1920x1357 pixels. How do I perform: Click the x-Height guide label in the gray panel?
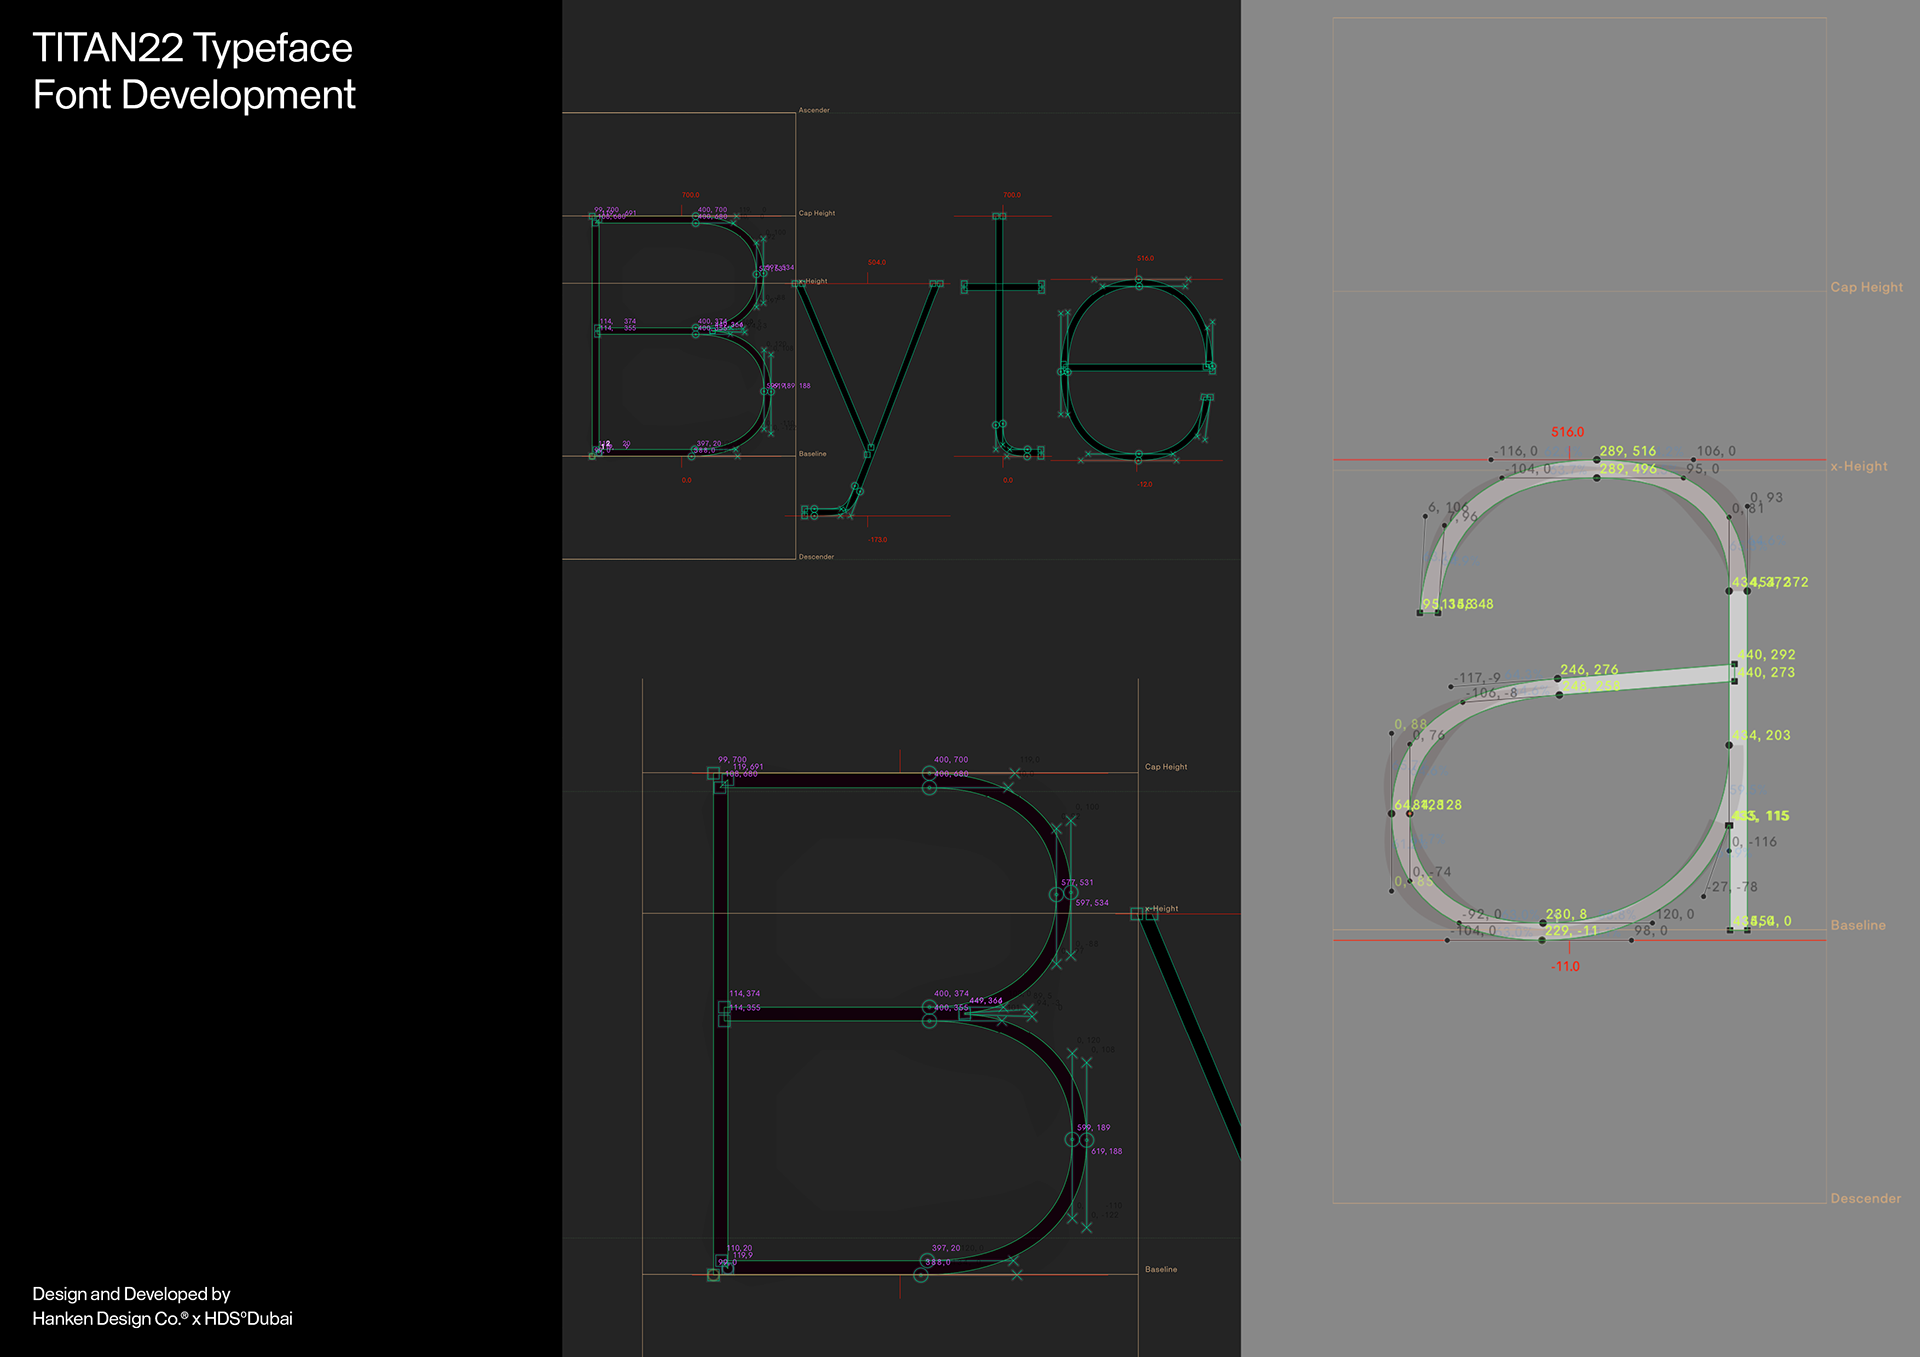tap(1858, 466)
